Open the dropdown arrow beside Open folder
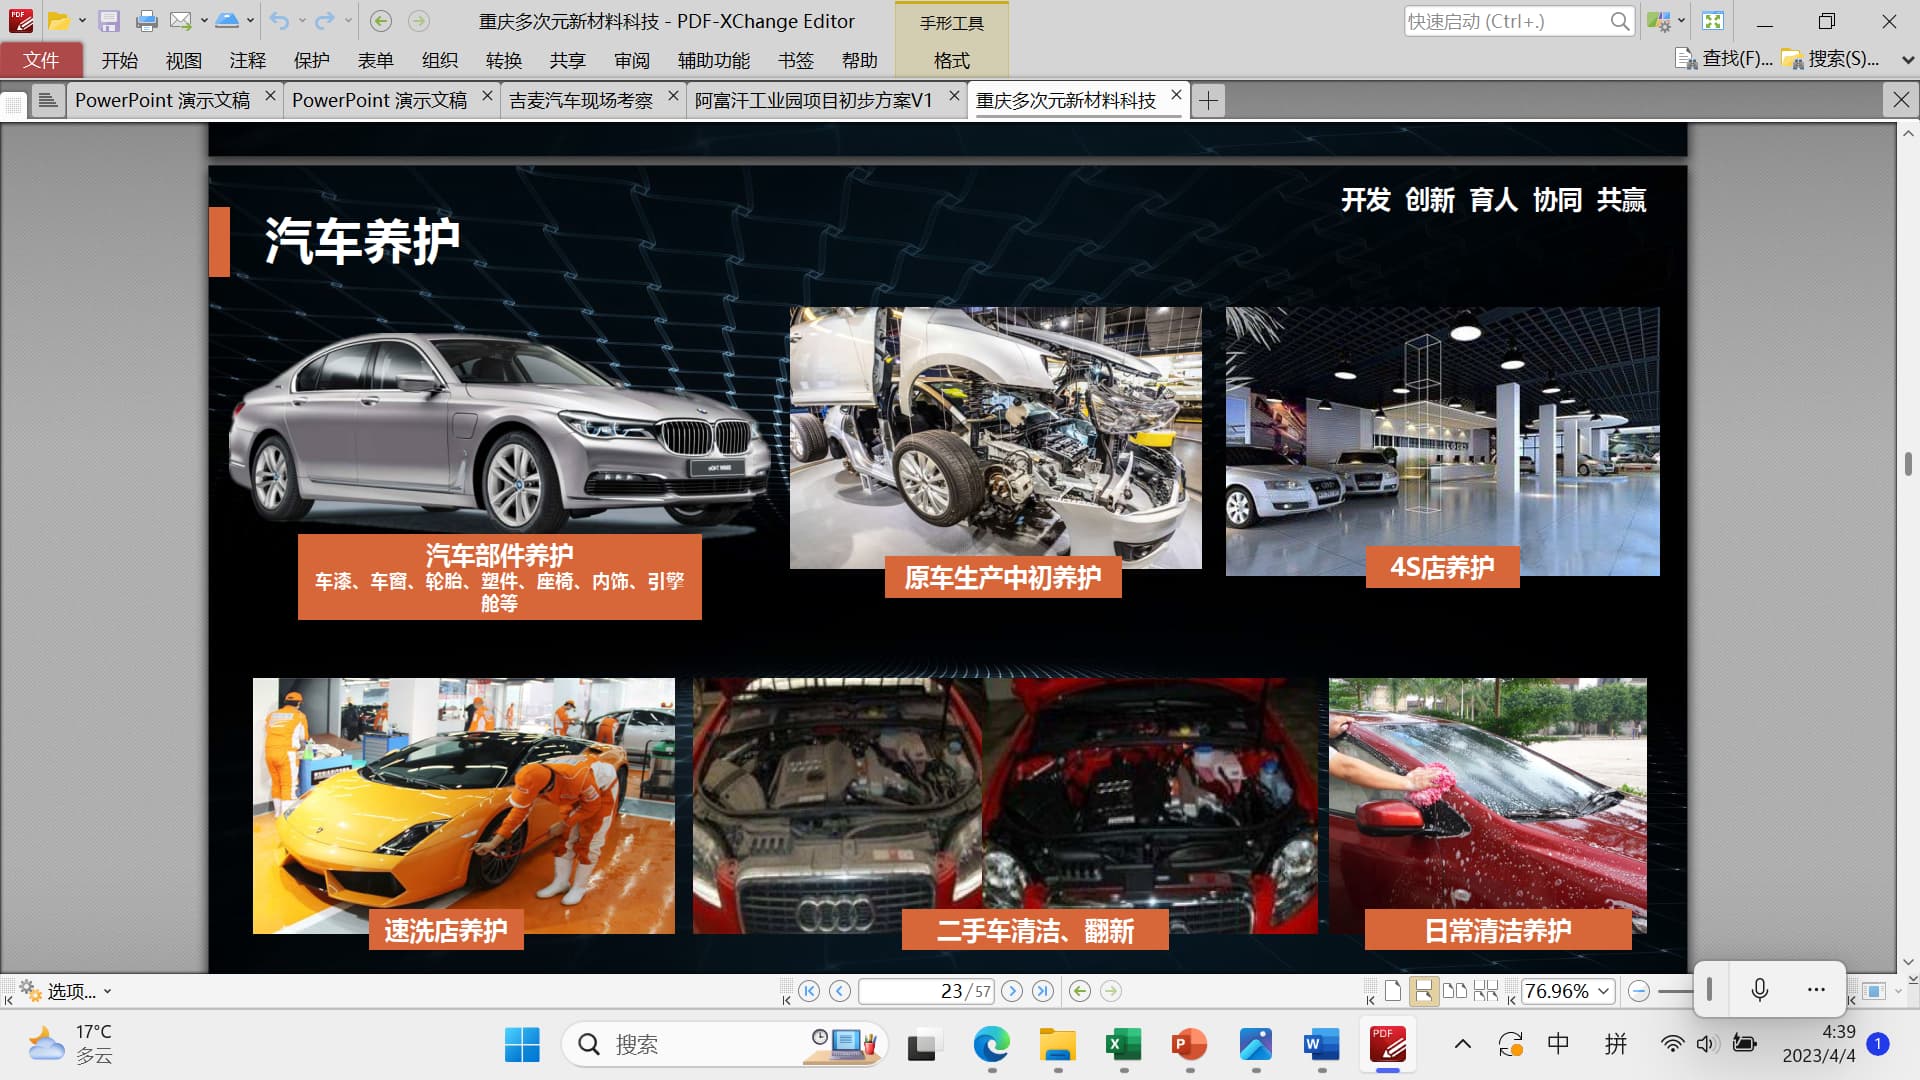 82,21
